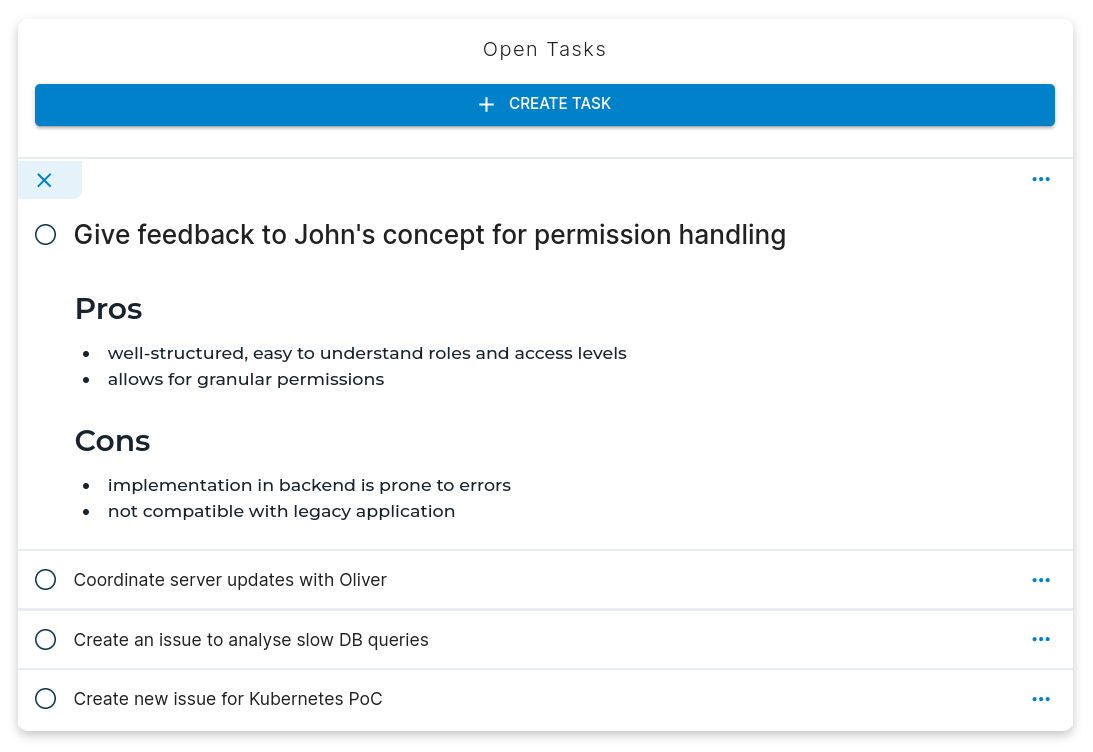The height and width of the screenshot is (752, 1093).
Task: Open three-dot menu for slow DB queries task
Action: pyautogui.click(x=1041, y=640)
